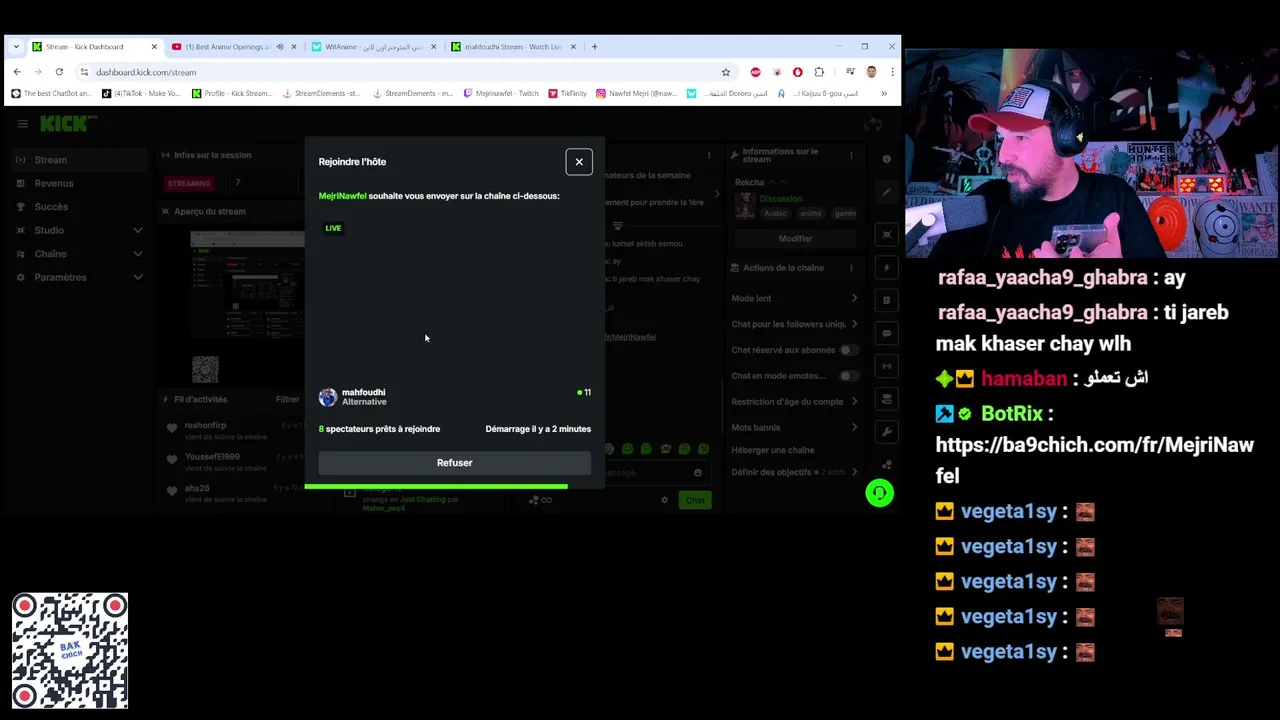Expand the Mode lent option

tap(795, 298)
